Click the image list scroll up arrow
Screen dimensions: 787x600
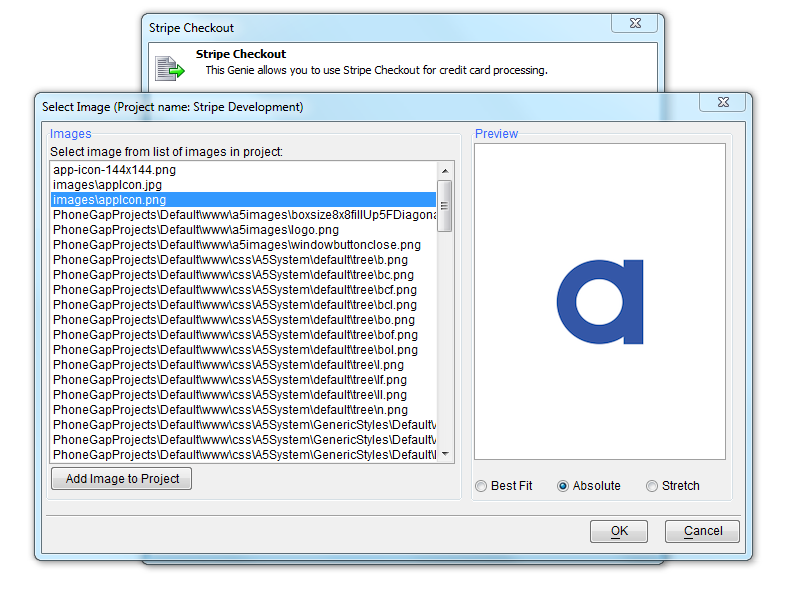[x=445, y=171]
